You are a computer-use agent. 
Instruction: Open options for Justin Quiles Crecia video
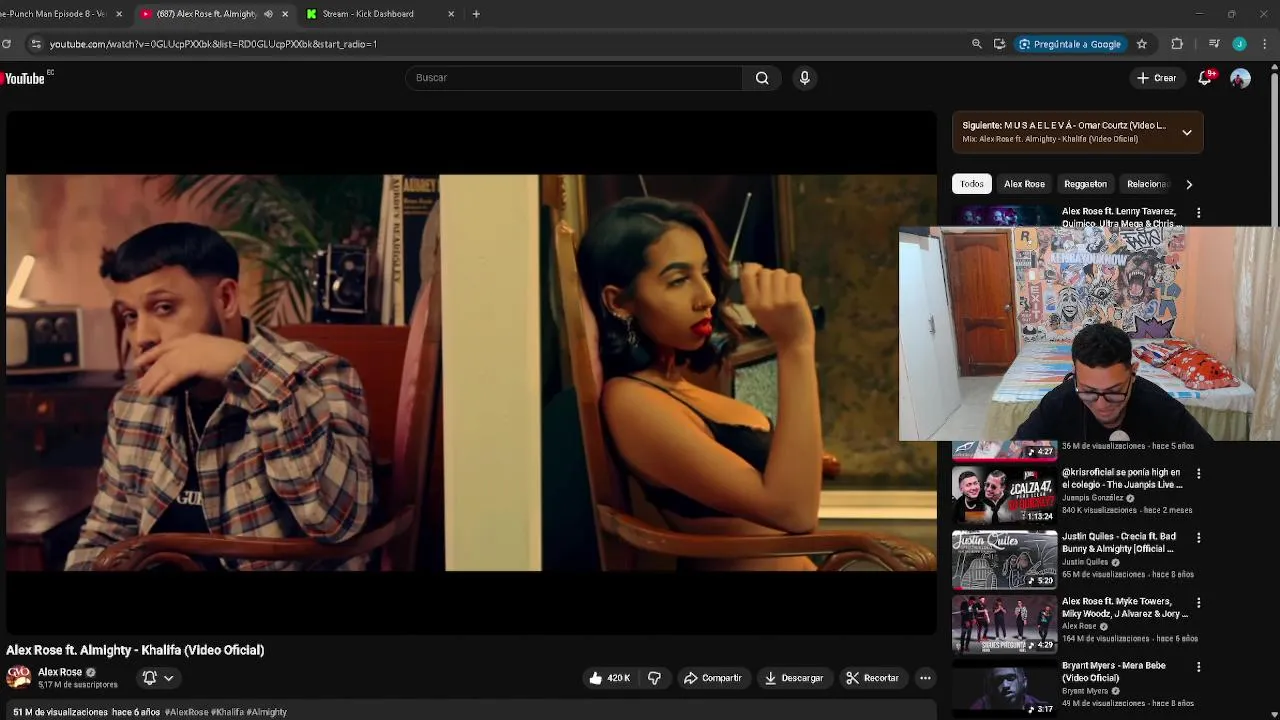[x=1198, y=538]
